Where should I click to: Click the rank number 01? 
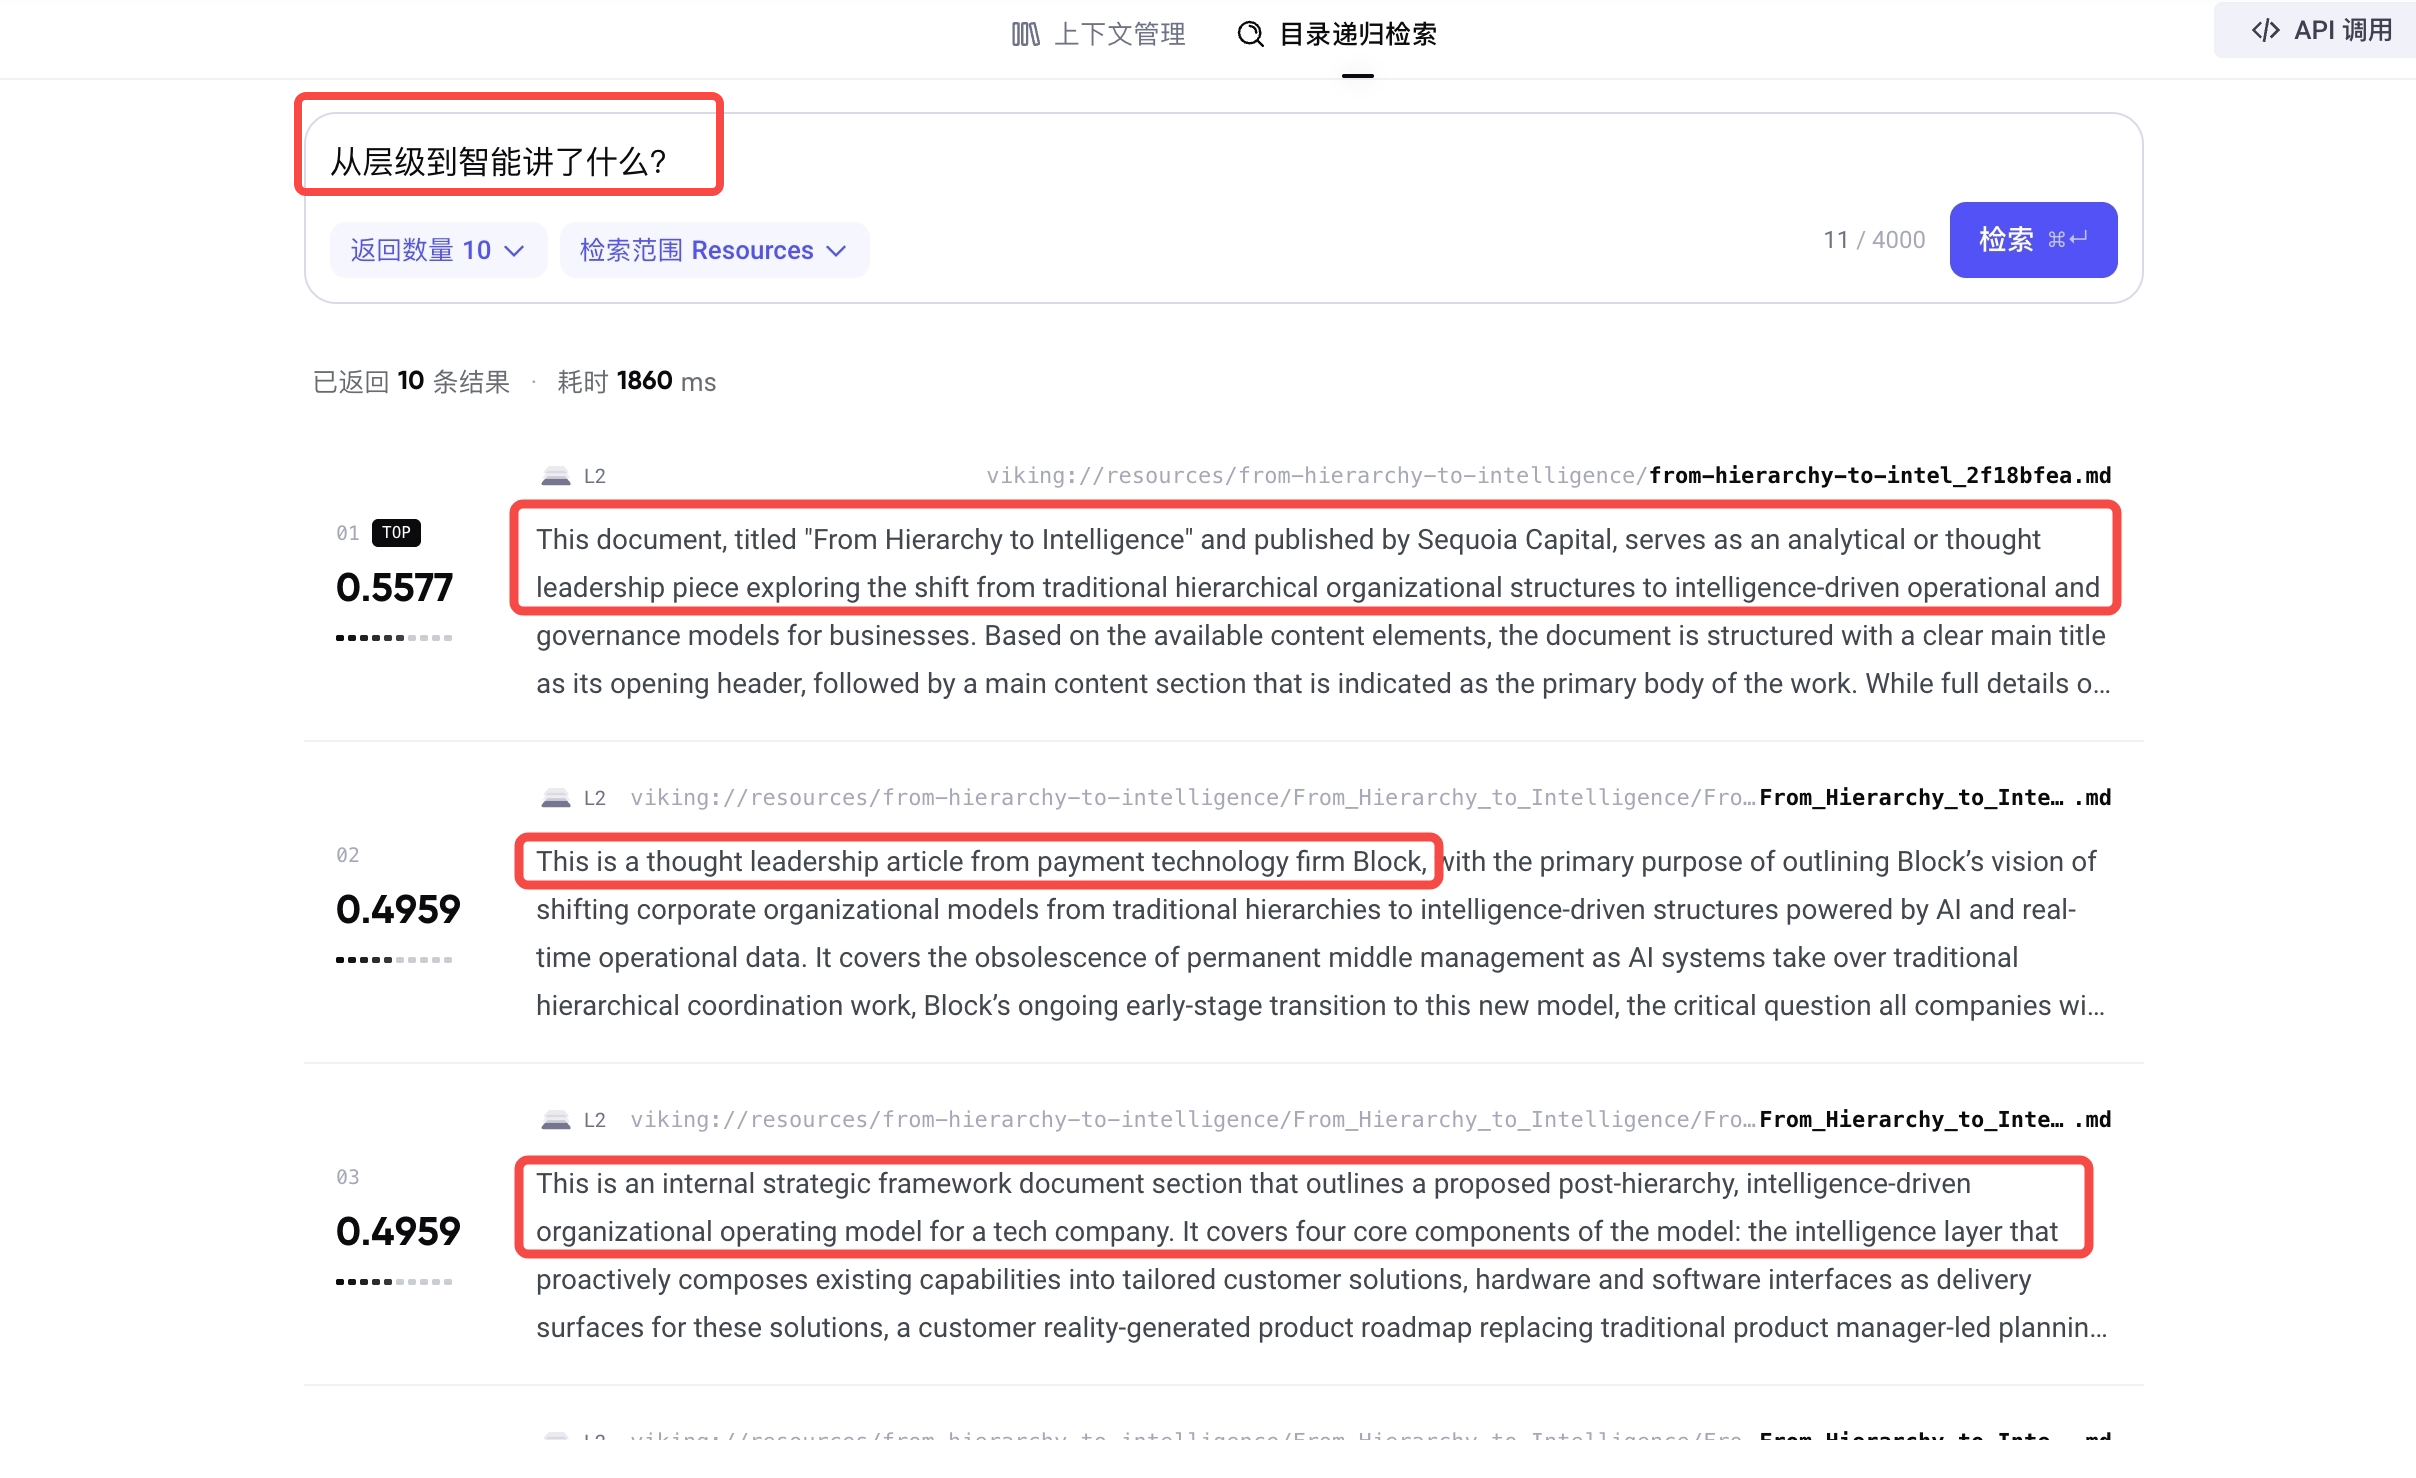tap(348, 533)
